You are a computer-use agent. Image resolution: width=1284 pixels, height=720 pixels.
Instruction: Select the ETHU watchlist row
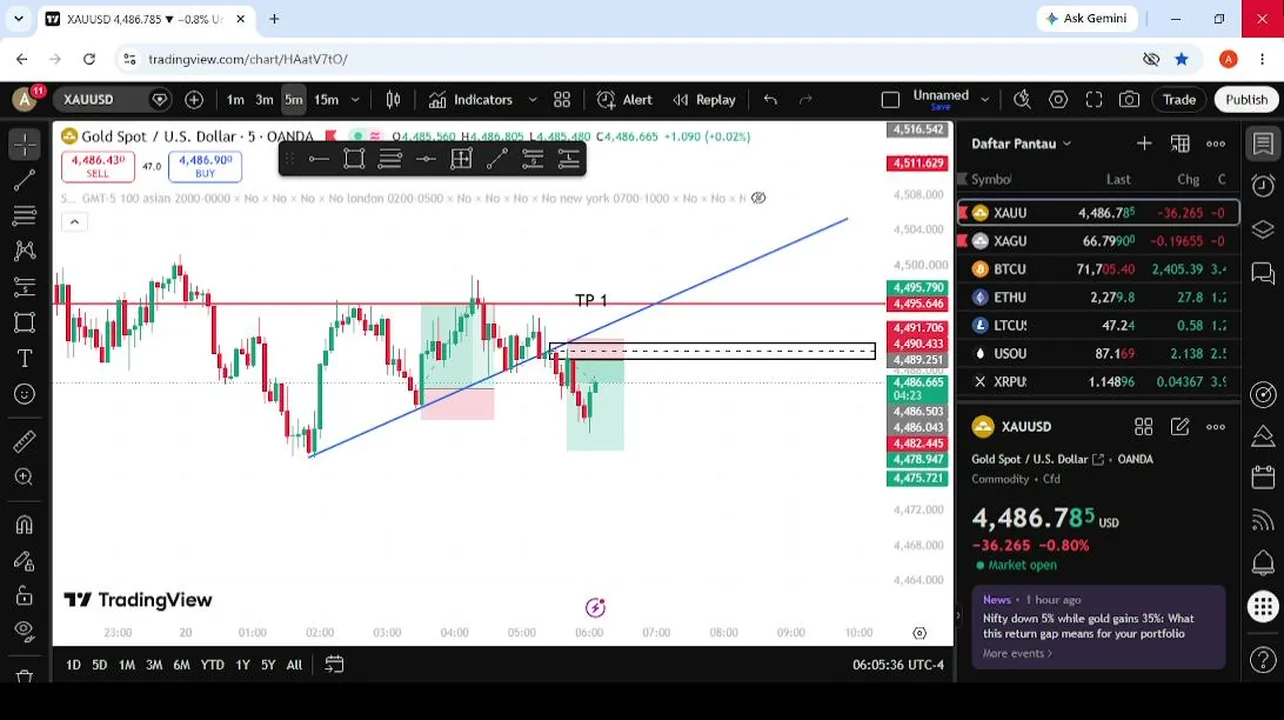point(1098,297)
